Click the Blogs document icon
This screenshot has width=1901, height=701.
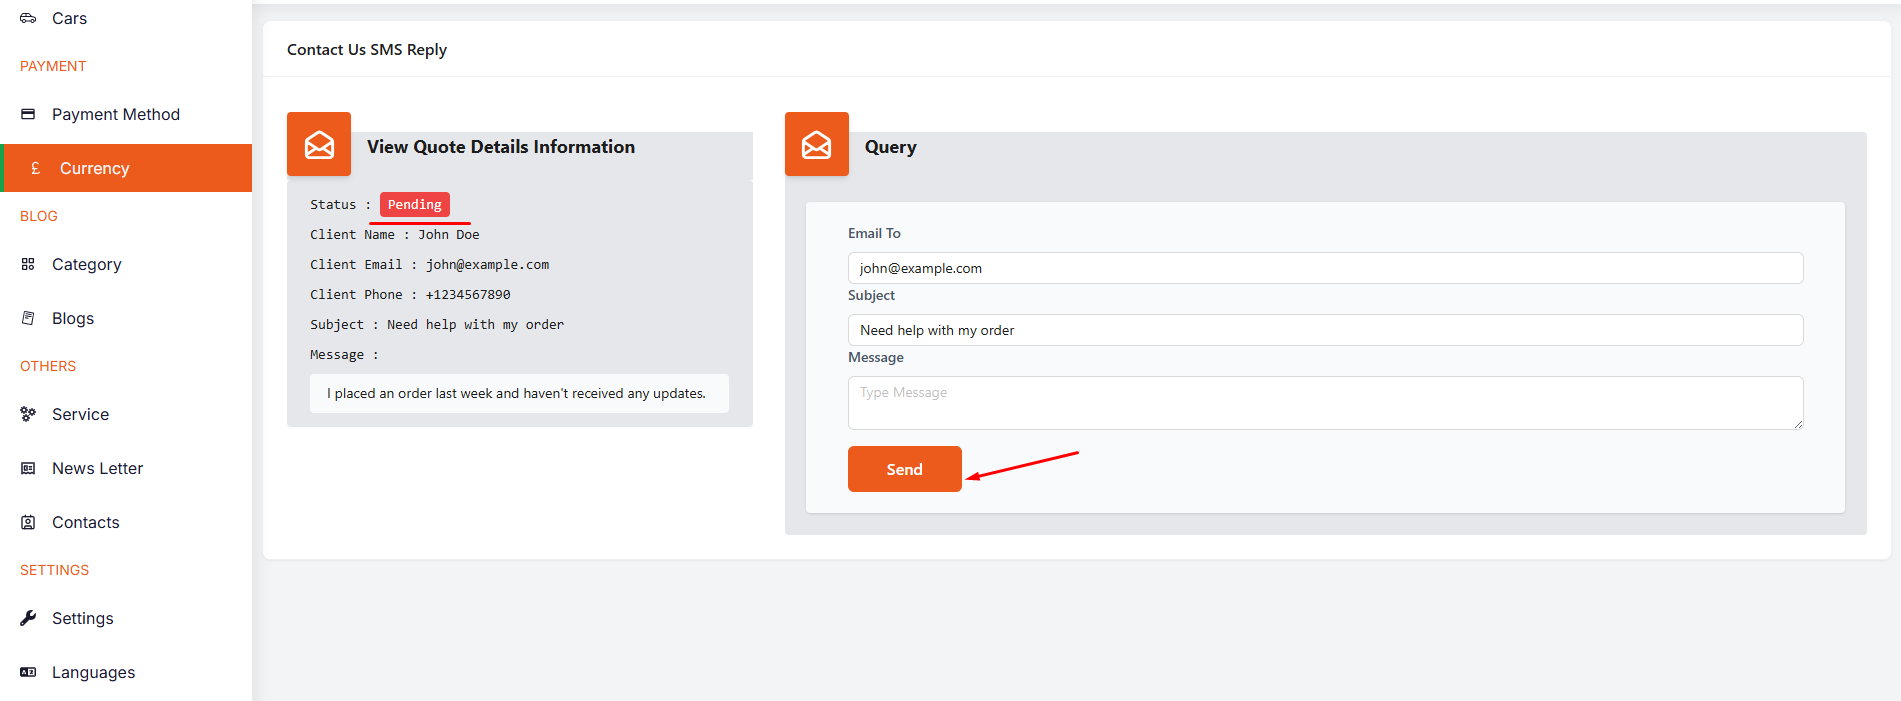coord(28,318)
